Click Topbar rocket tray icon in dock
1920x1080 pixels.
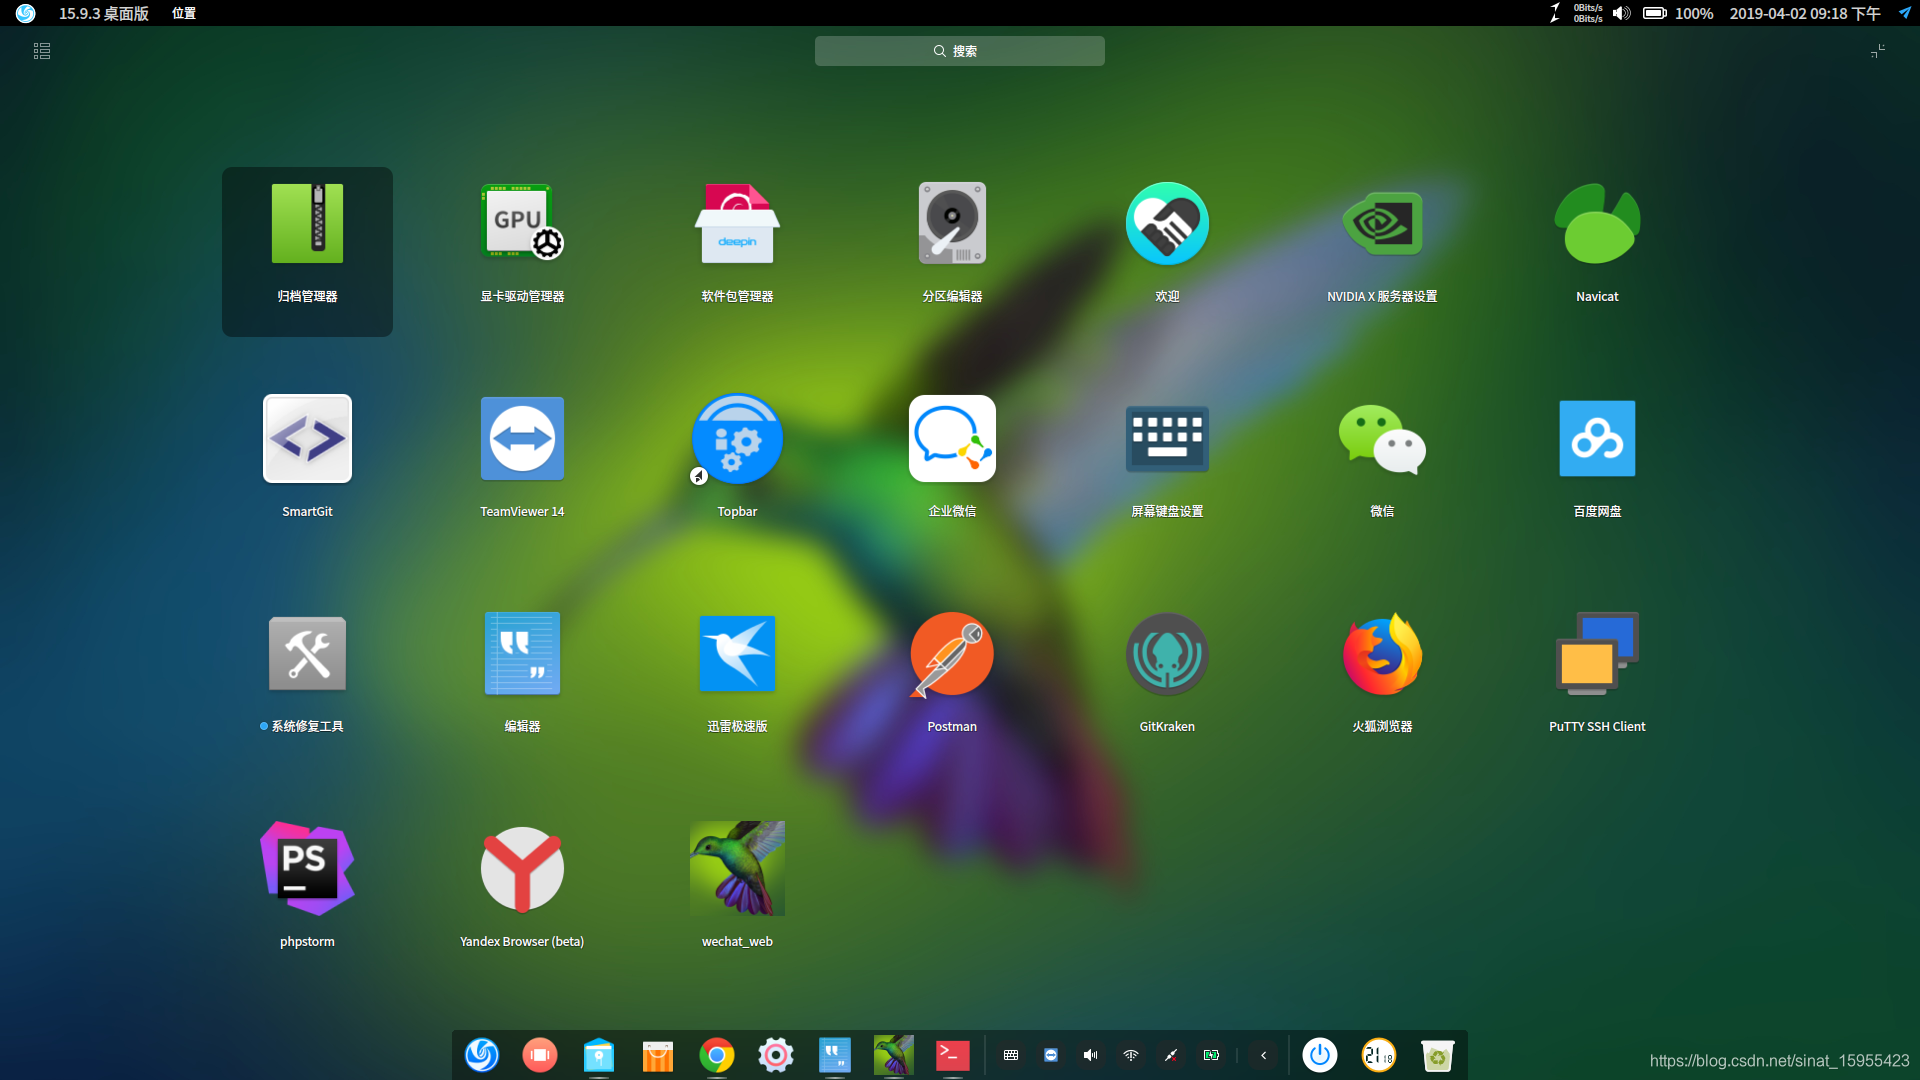(1171, 1055)
